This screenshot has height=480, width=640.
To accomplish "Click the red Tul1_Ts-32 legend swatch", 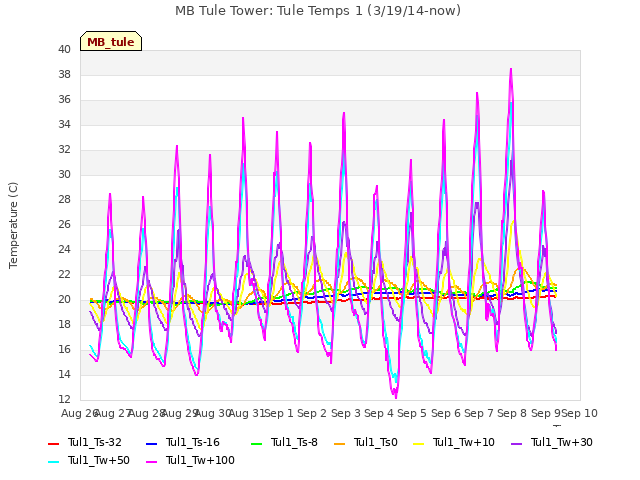I will click(x=53, y=444).
